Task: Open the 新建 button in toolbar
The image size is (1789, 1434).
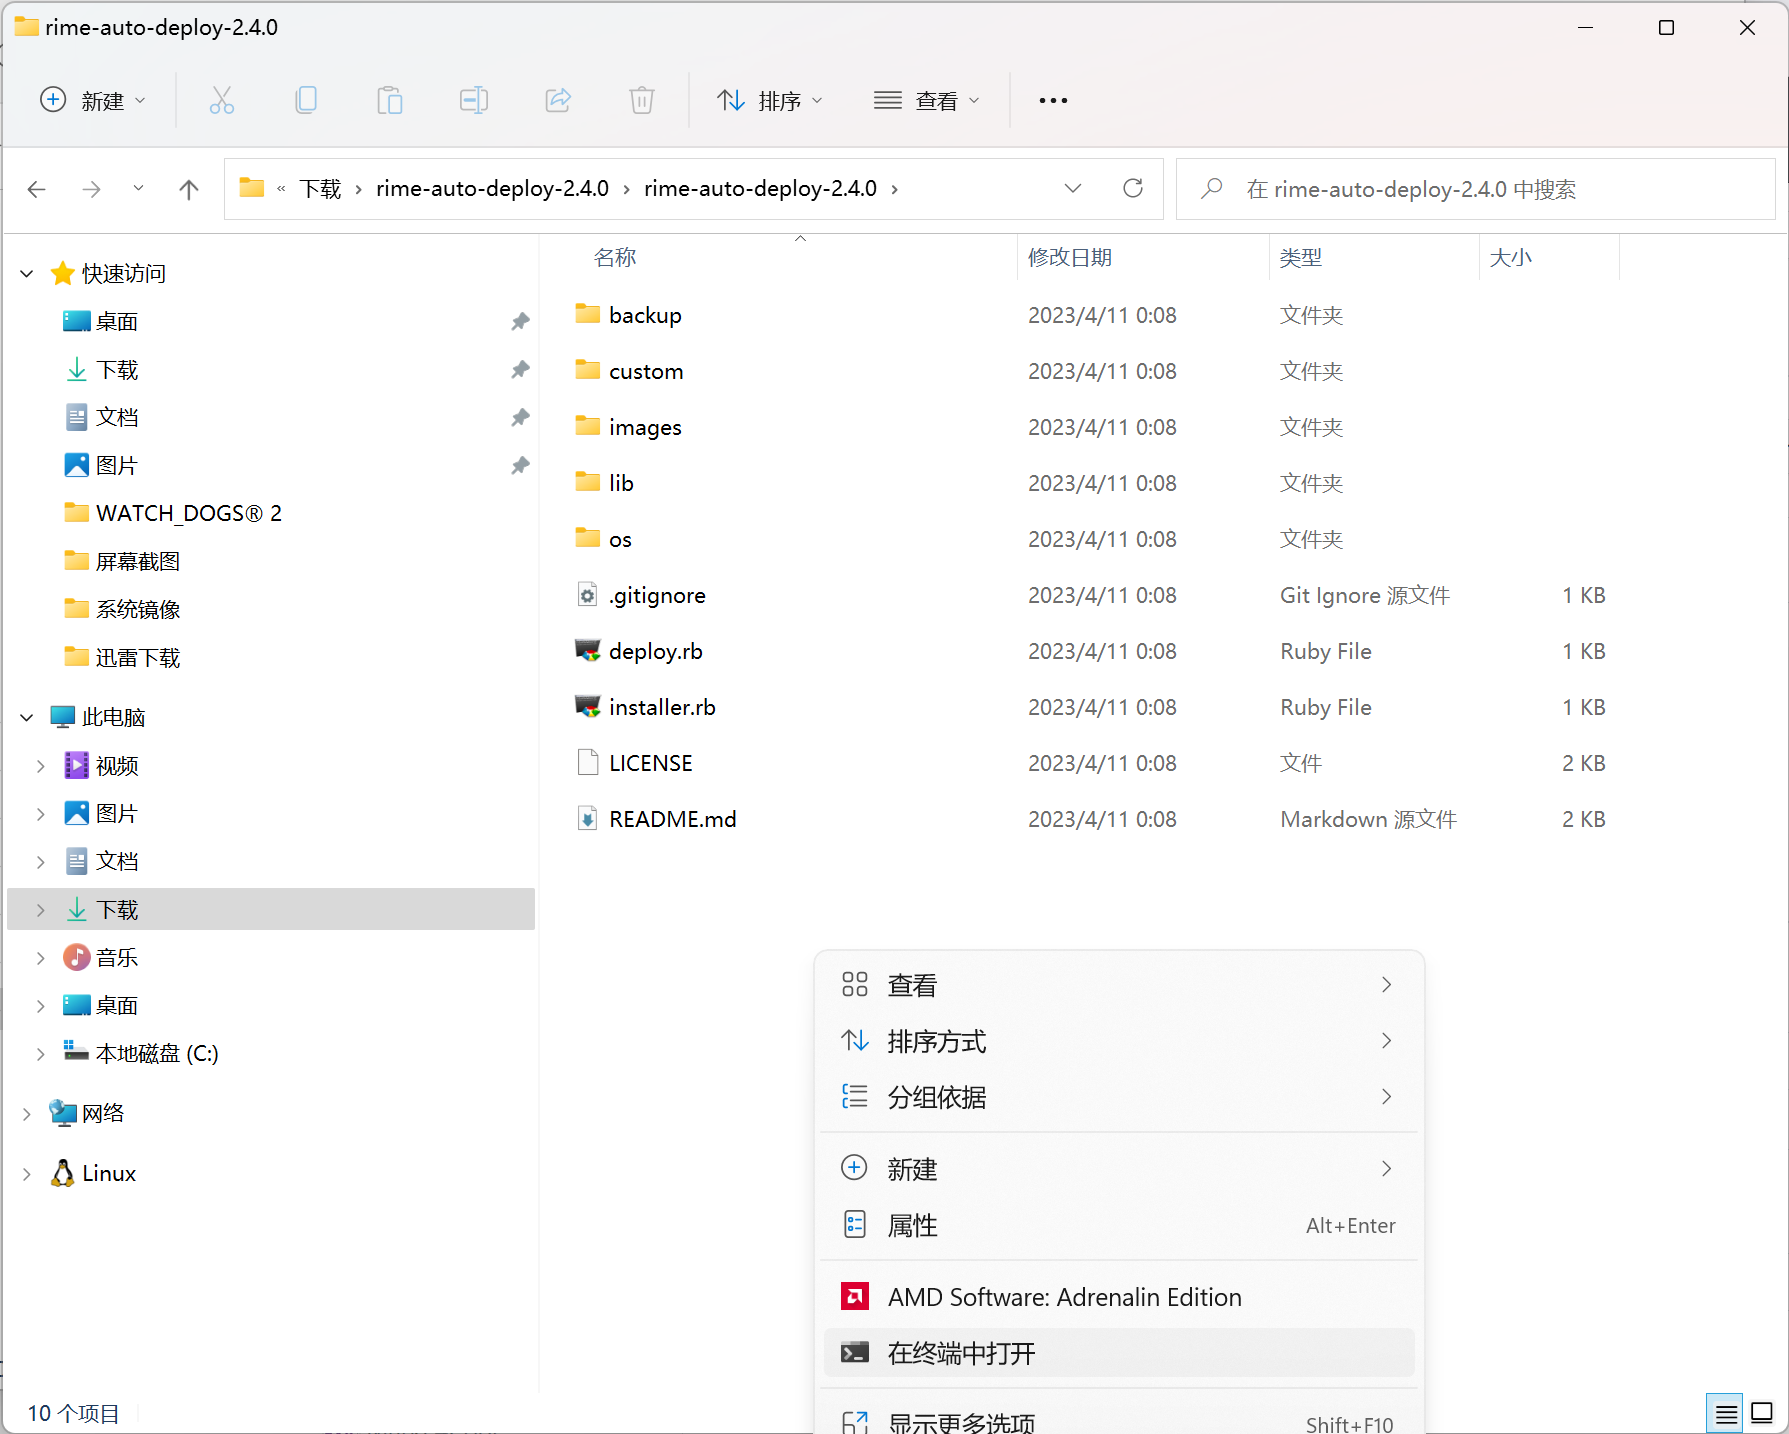Action: point(93,100)
